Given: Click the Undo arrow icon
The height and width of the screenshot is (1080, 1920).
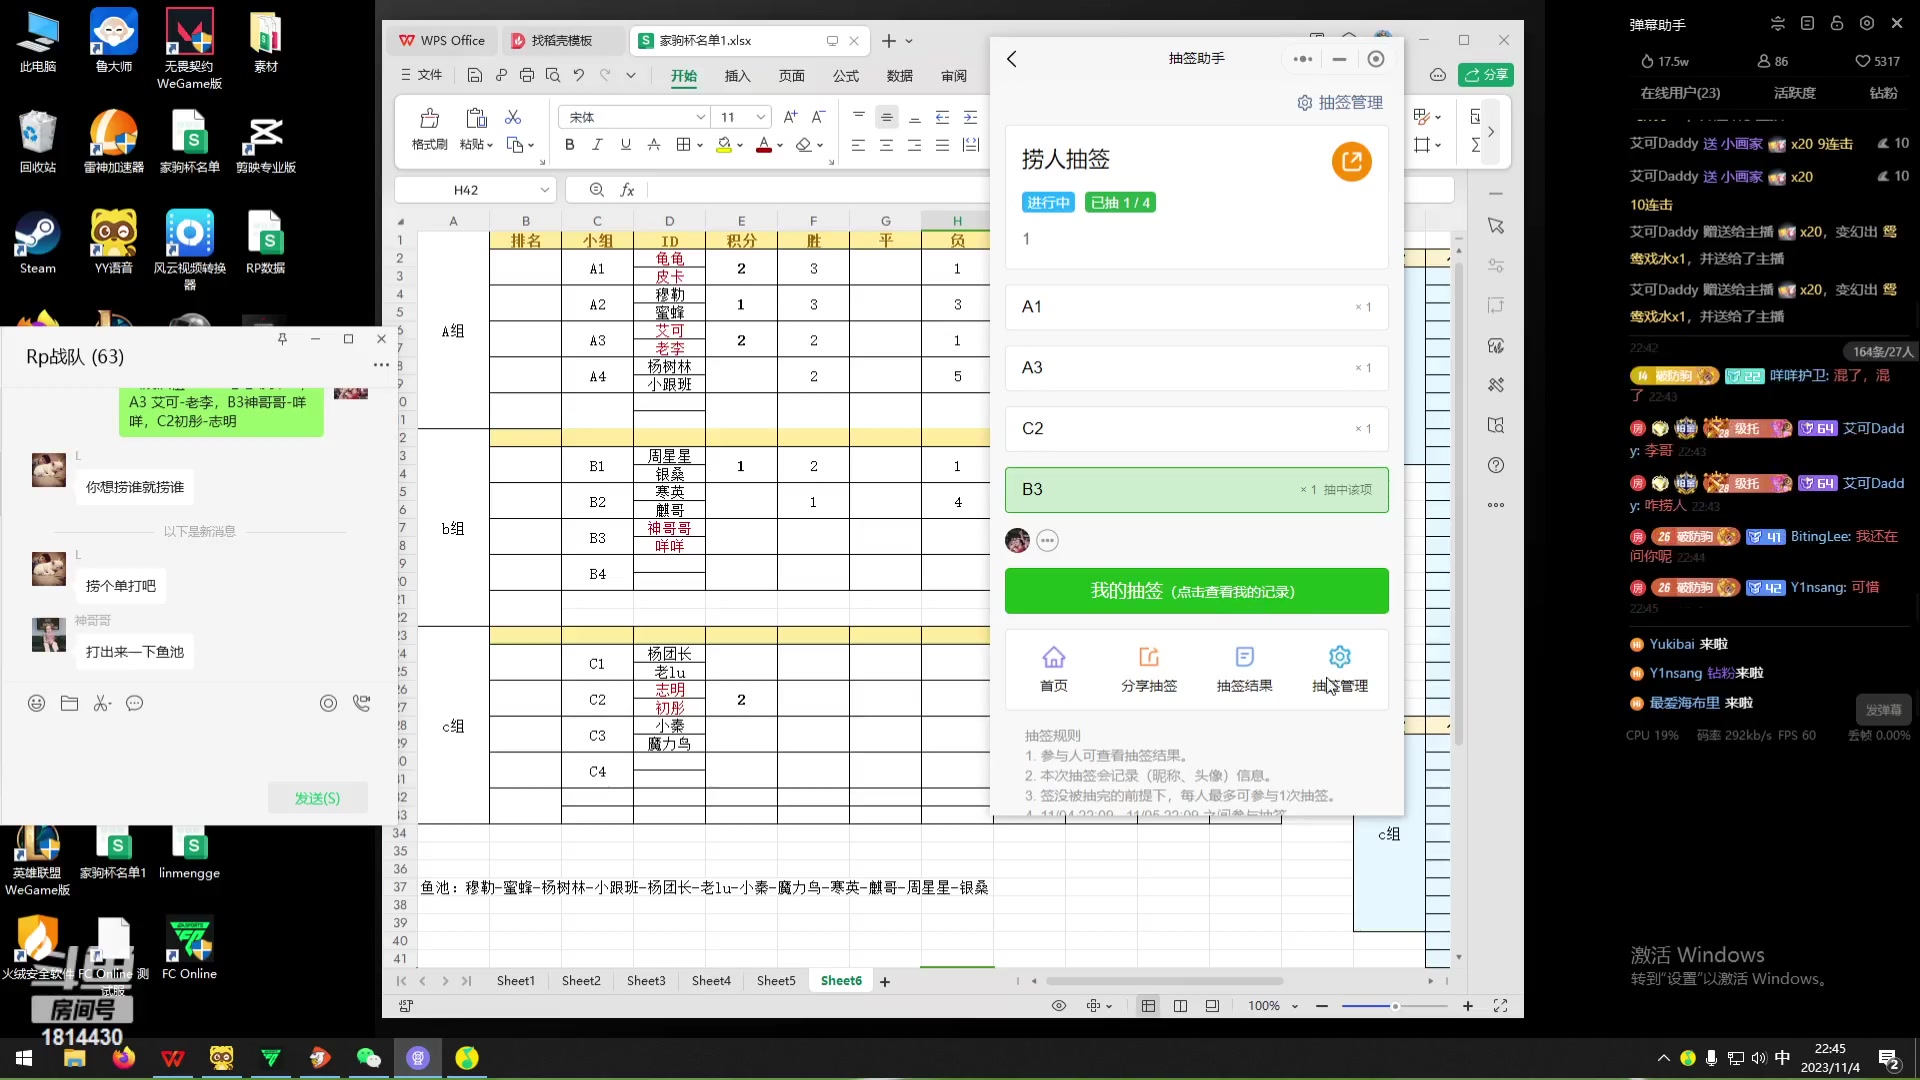Looking at the screenshot, I should [578, 75].
